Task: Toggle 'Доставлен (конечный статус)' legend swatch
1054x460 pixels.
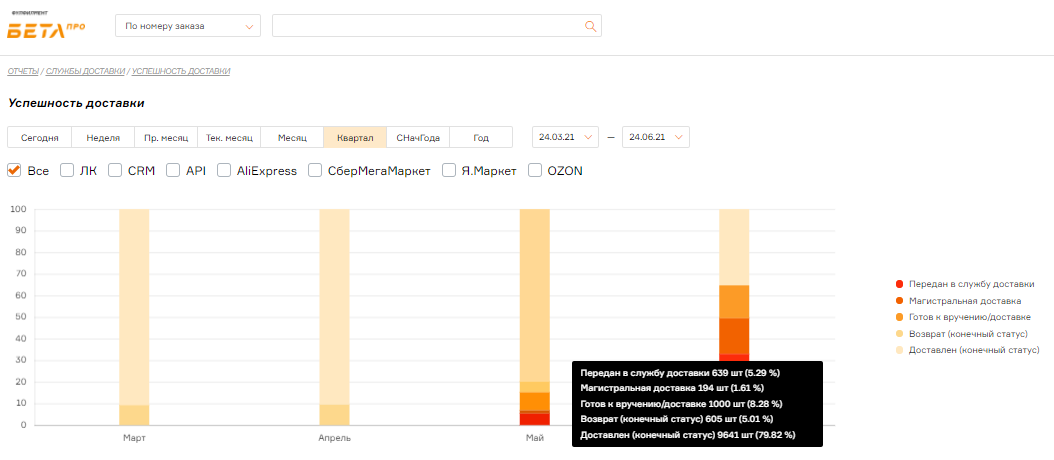Action: pyautogui.click(x=899, y=350)
